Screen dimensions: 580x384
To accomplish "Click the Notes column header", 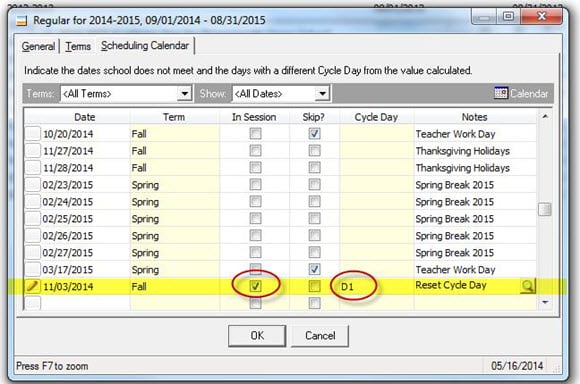I will [475, 117].
